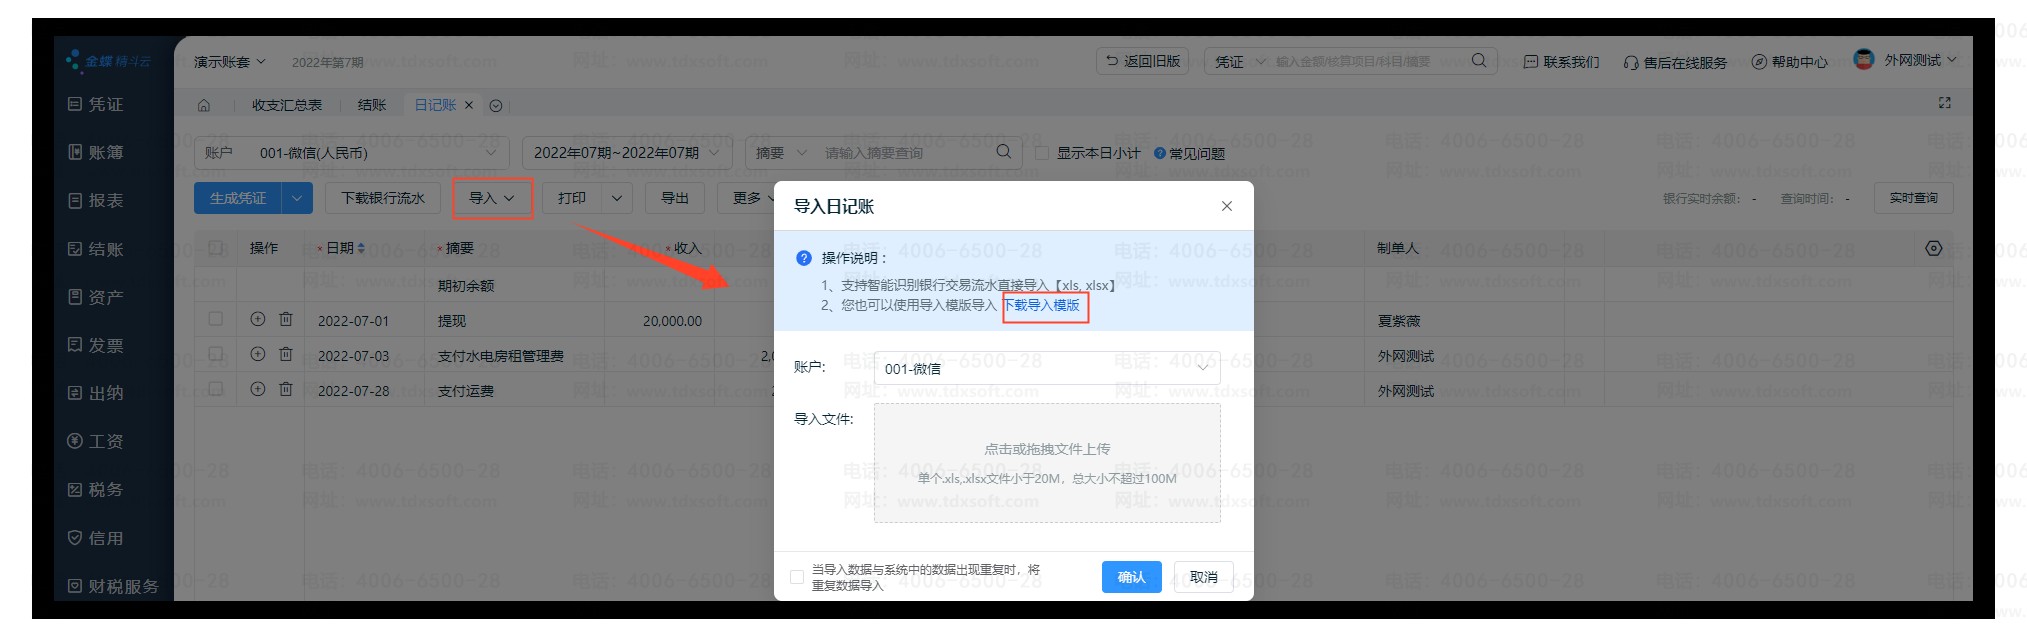The width and height of the screenshot is (2027, 637).
Task: Open 账簿 in the left sidebar
Action: pyautogui.click(x=96, y=152)
